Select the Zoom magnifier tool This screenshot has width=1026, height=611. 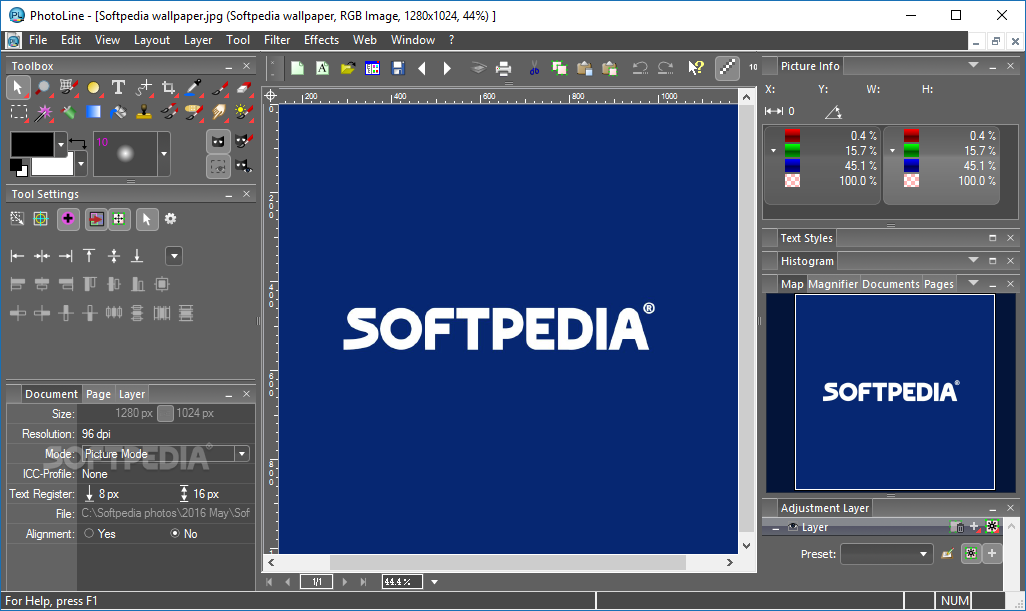43,87
